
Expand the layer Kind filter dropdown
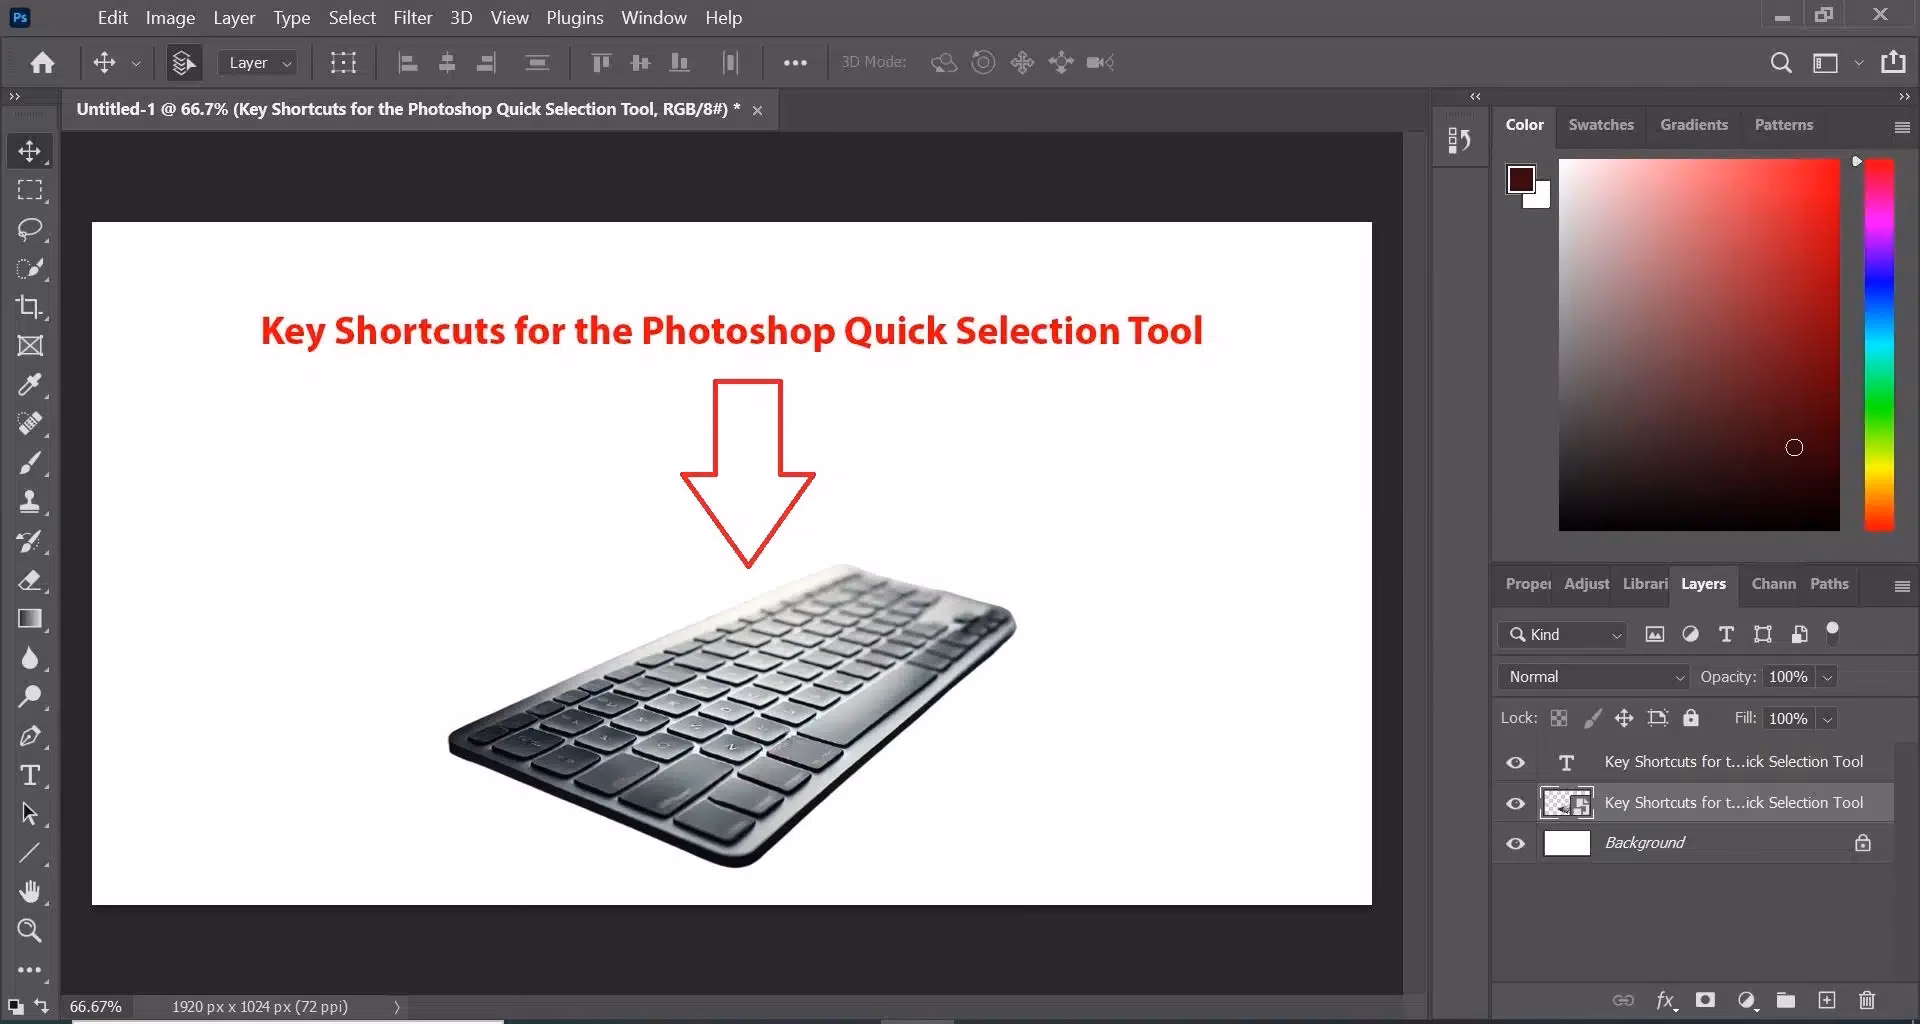[1616, 634]
